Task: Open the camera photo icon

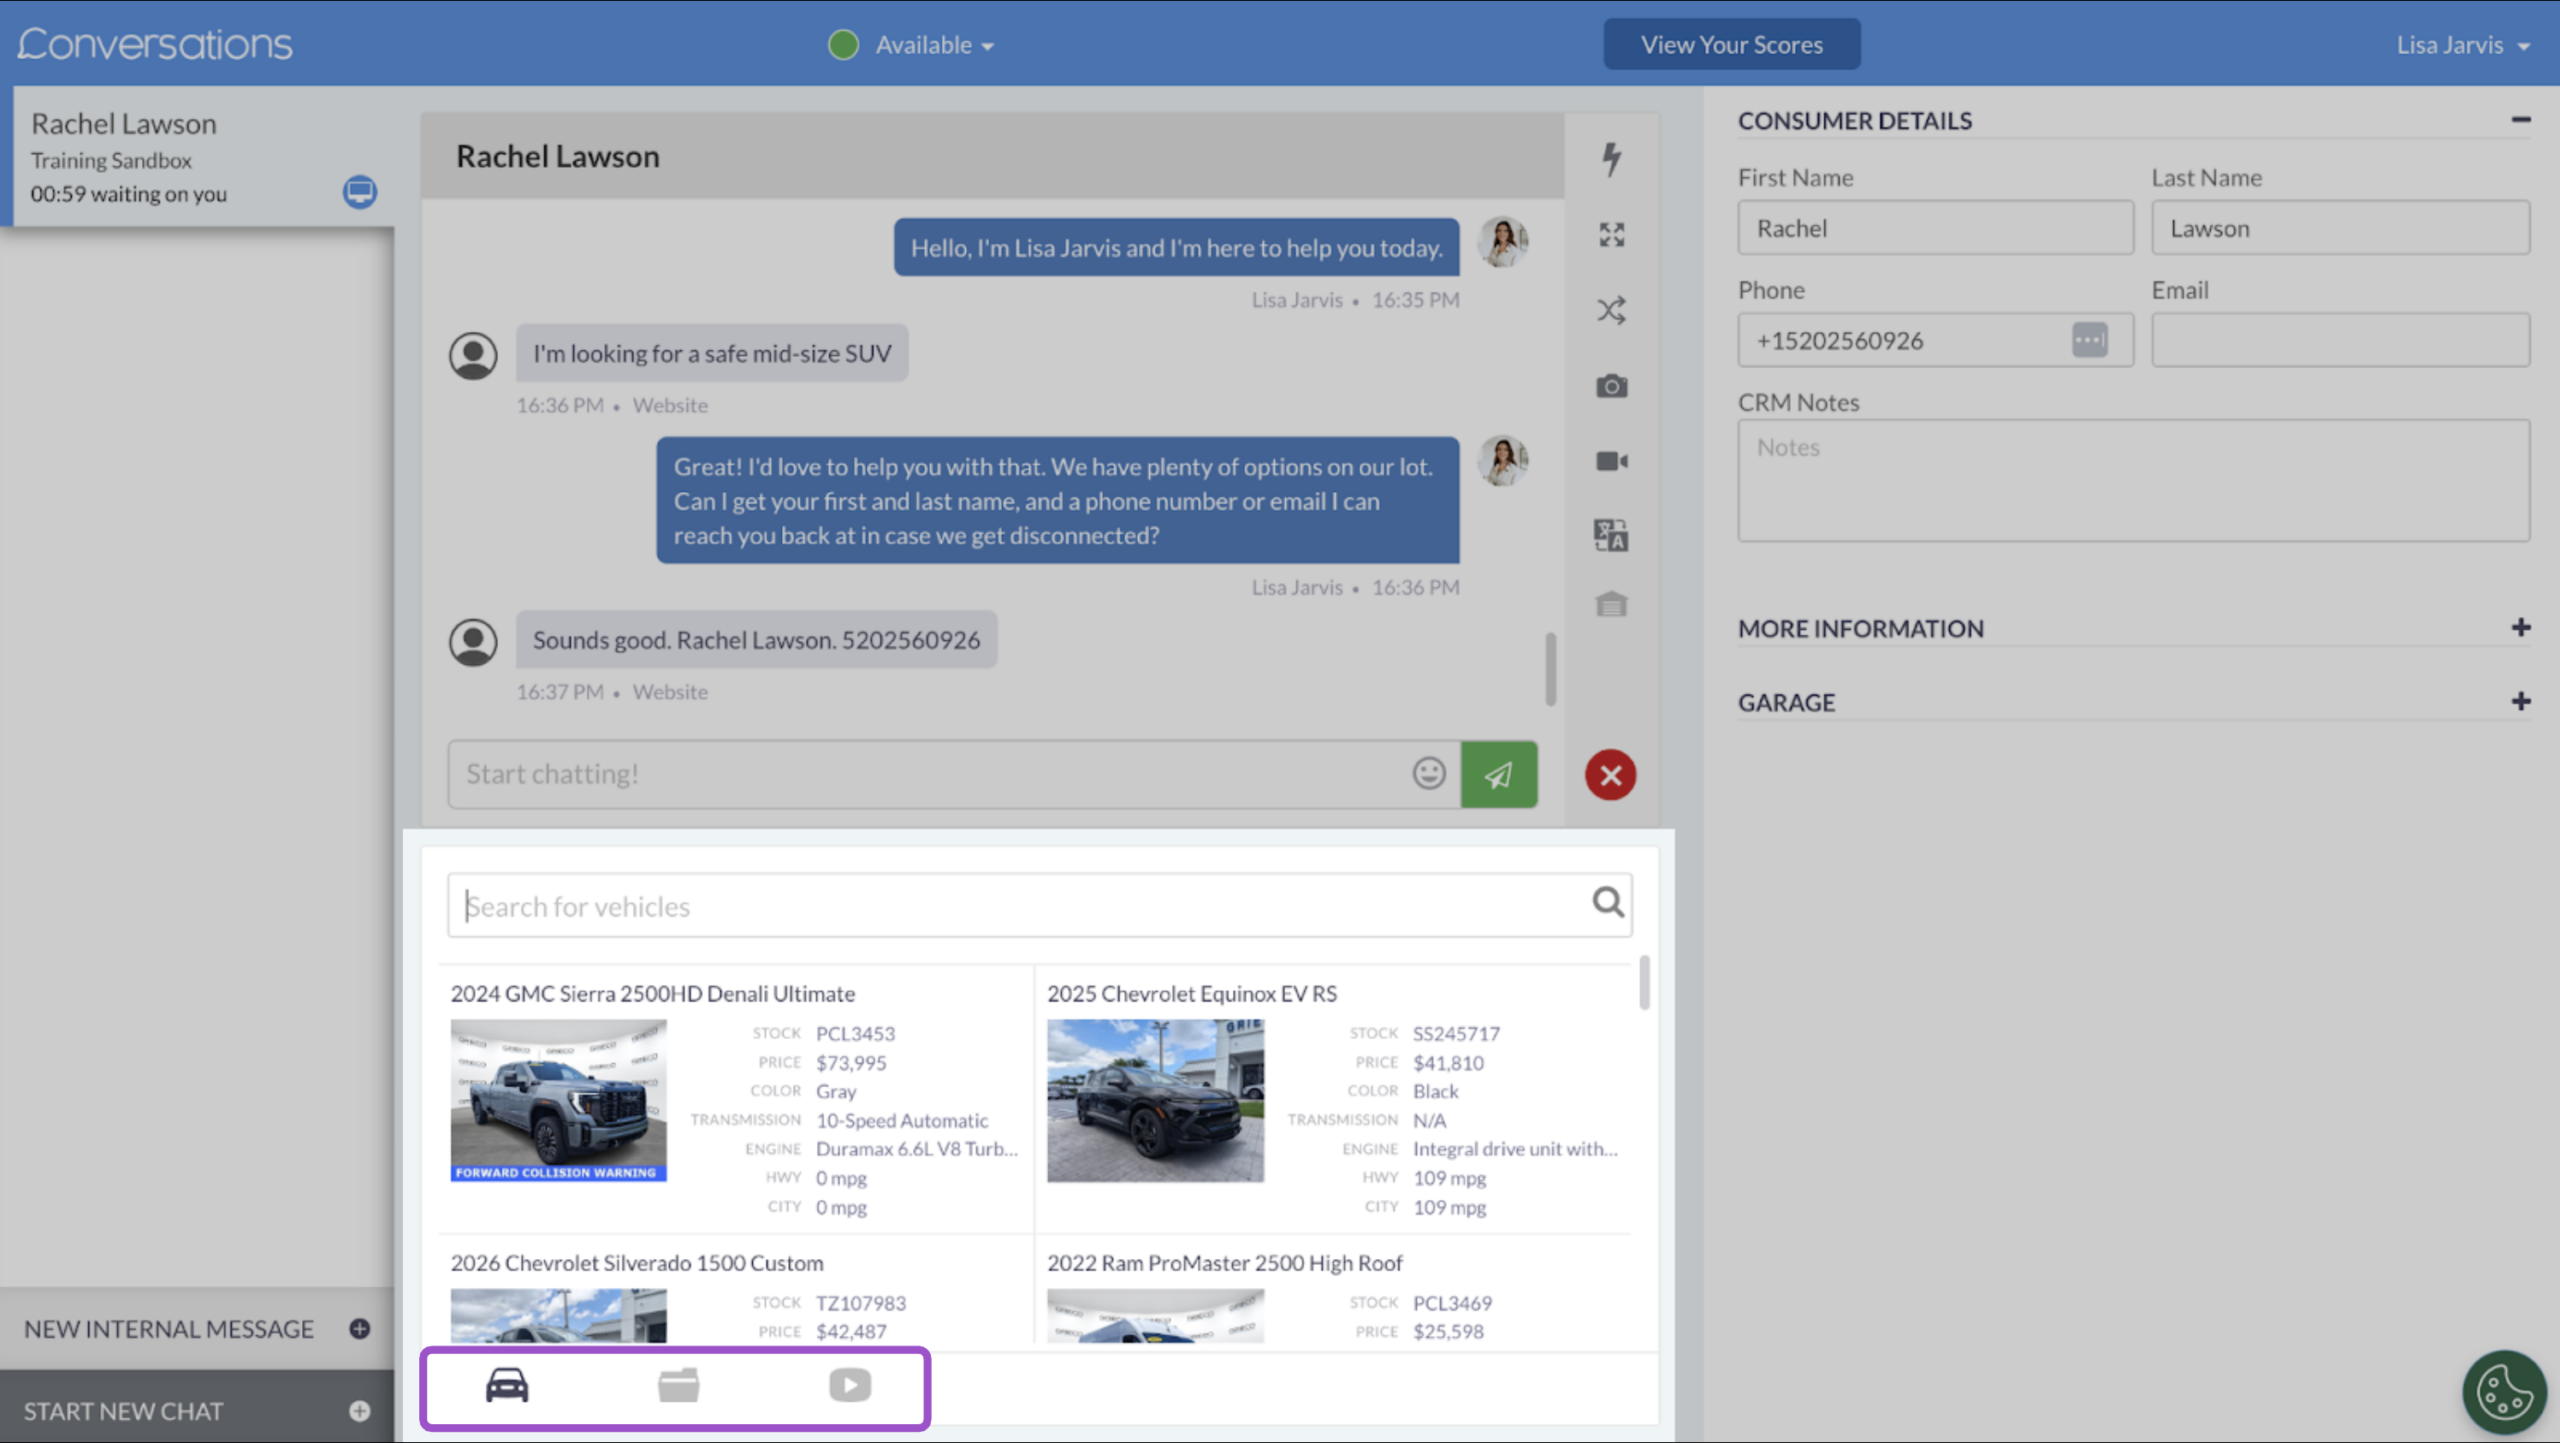Action: (1611, 386)
